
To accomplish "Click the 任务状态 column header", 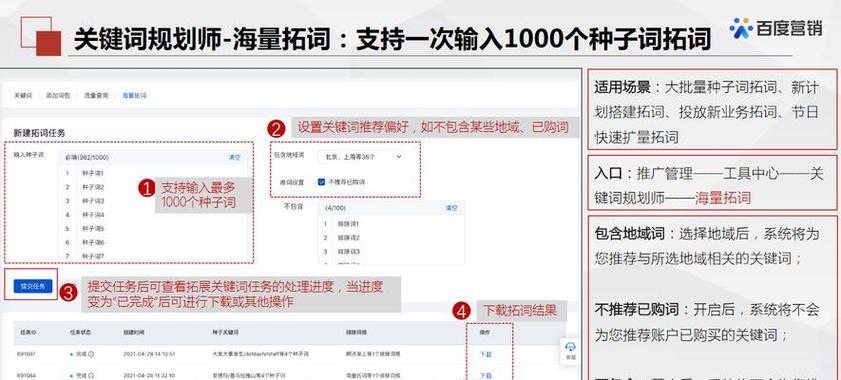I will point(79,333).
